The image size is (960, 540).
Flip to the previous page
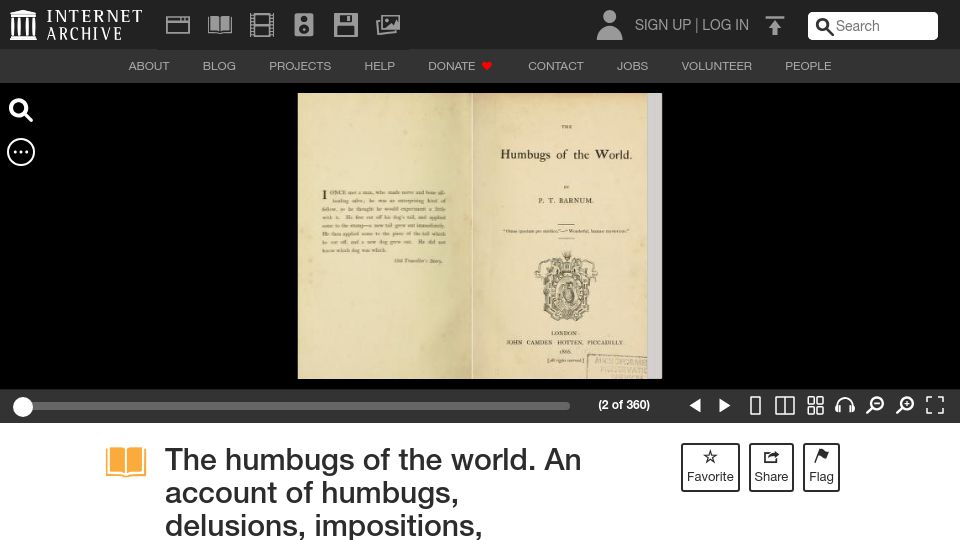pos(695,405)
